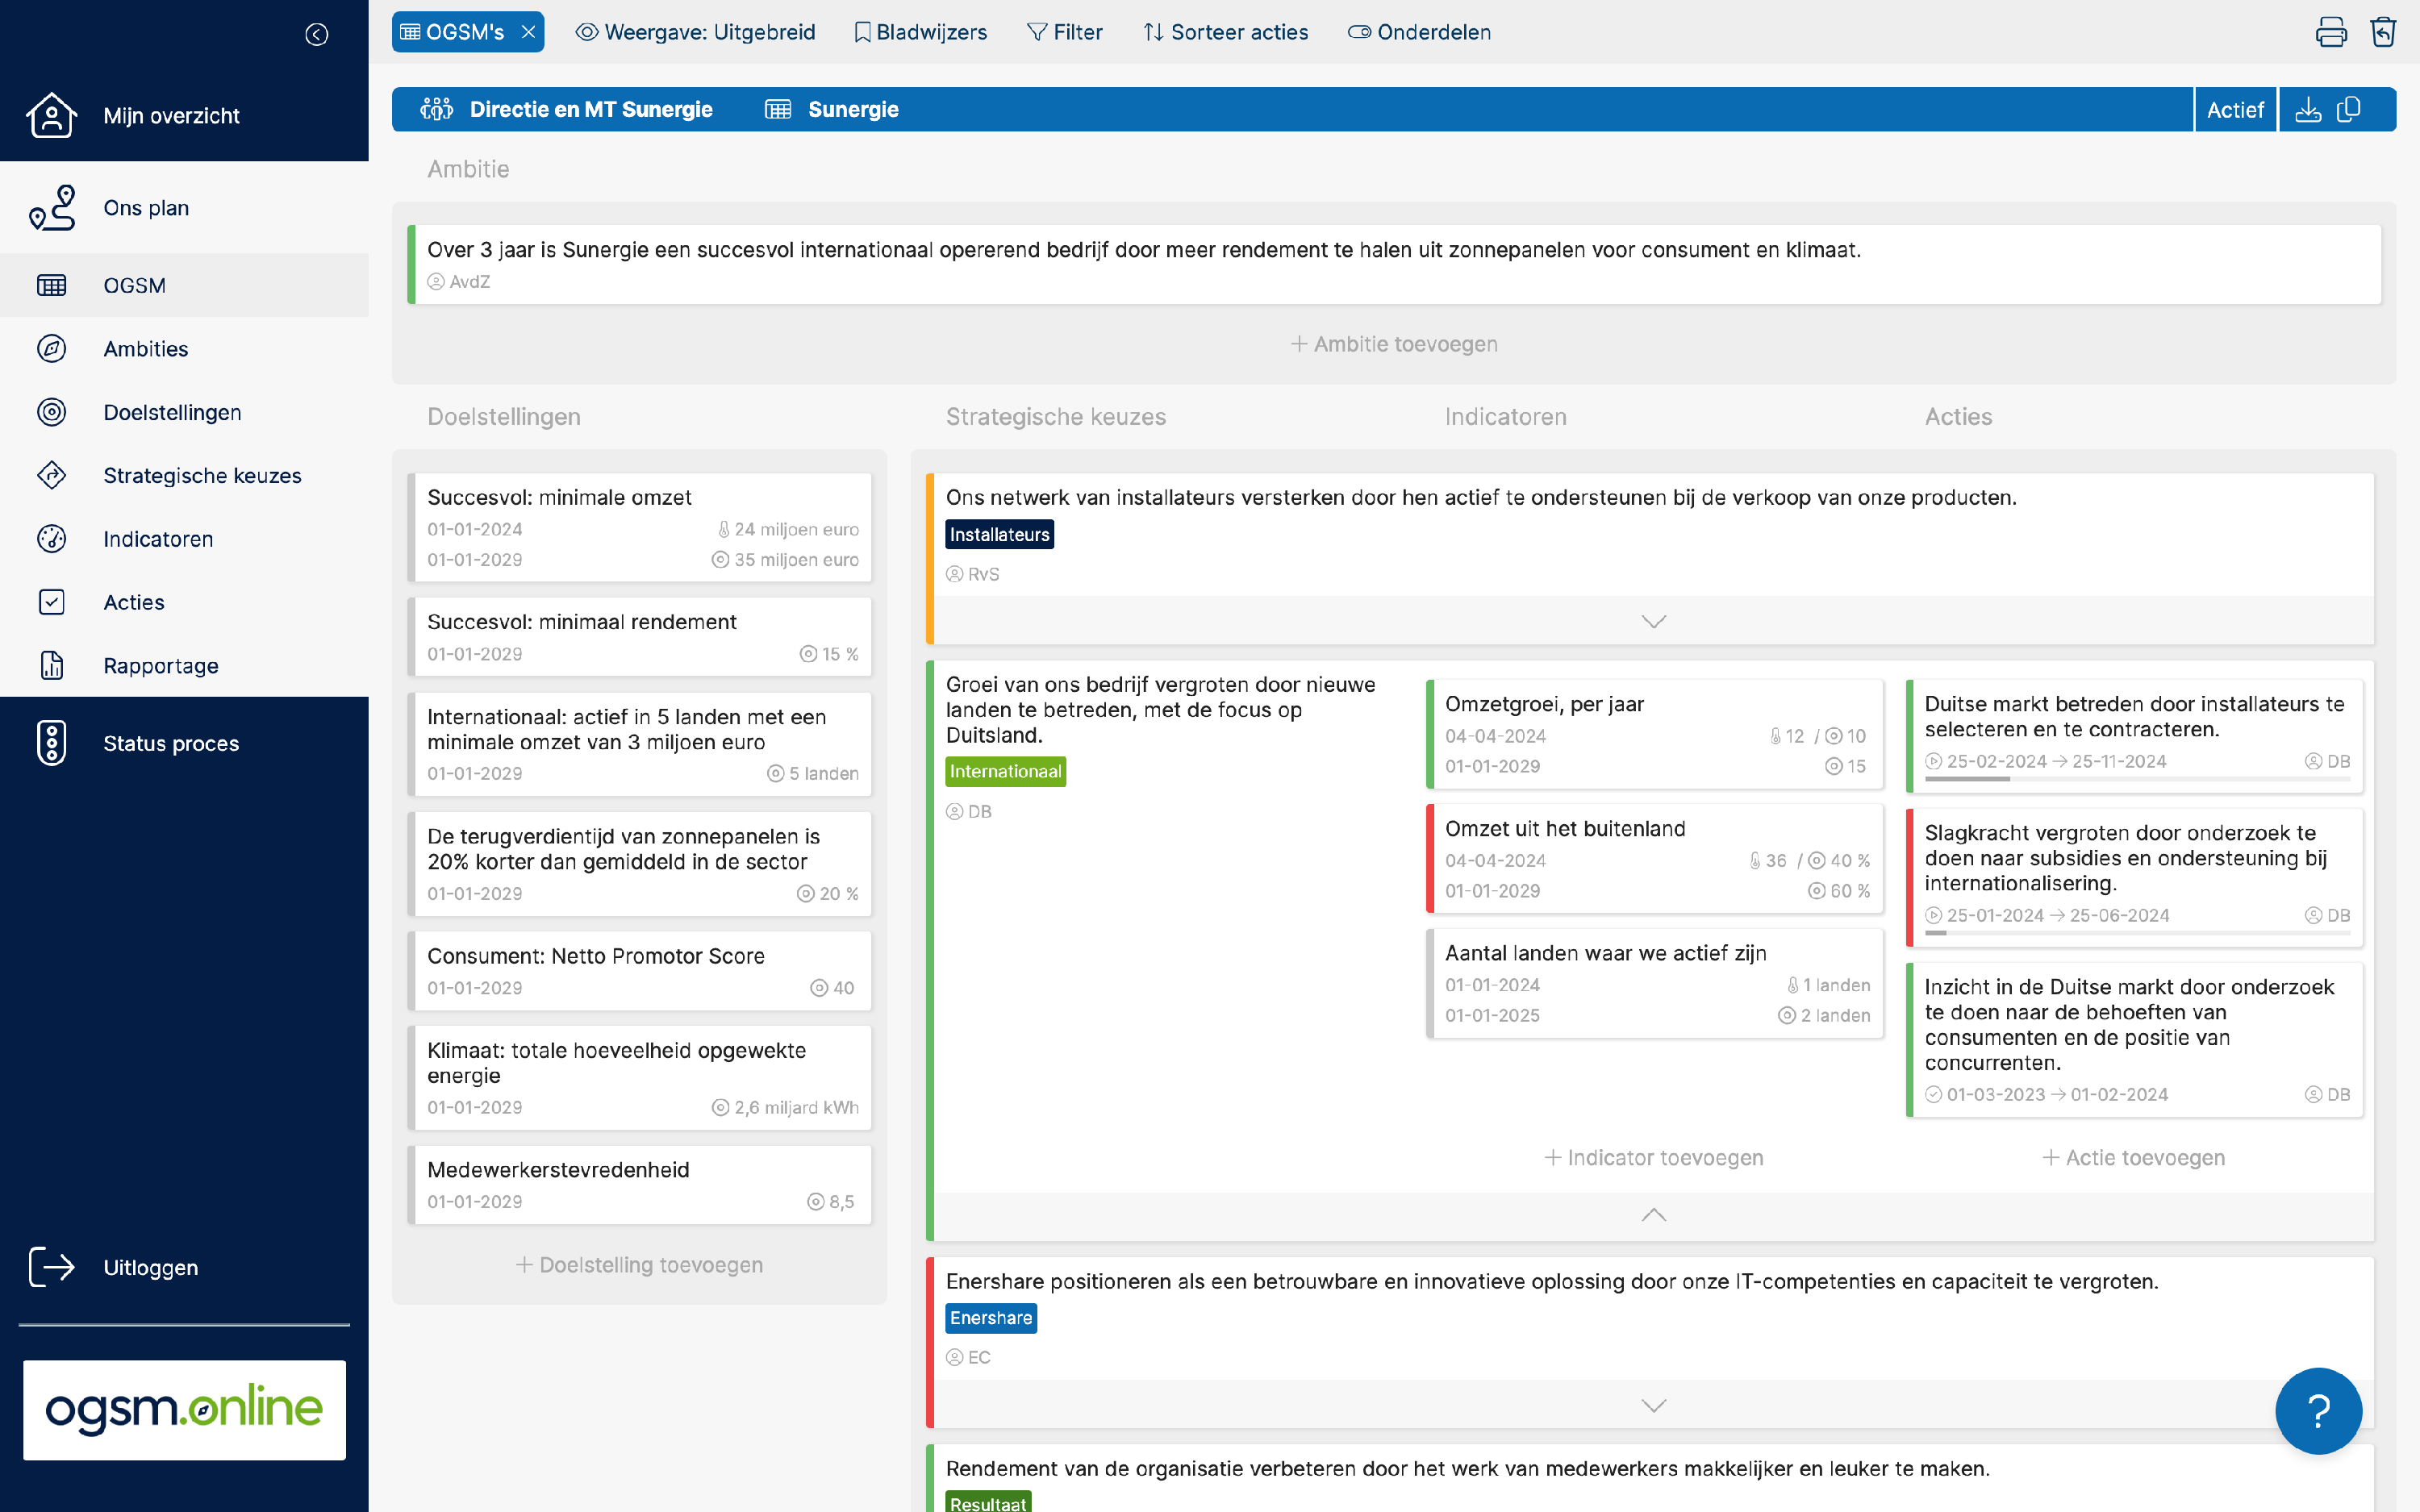Click Ambitie toevoegen
Image resolution: width=2420 pixels, height=1512 pixels.
[1394, 344]
